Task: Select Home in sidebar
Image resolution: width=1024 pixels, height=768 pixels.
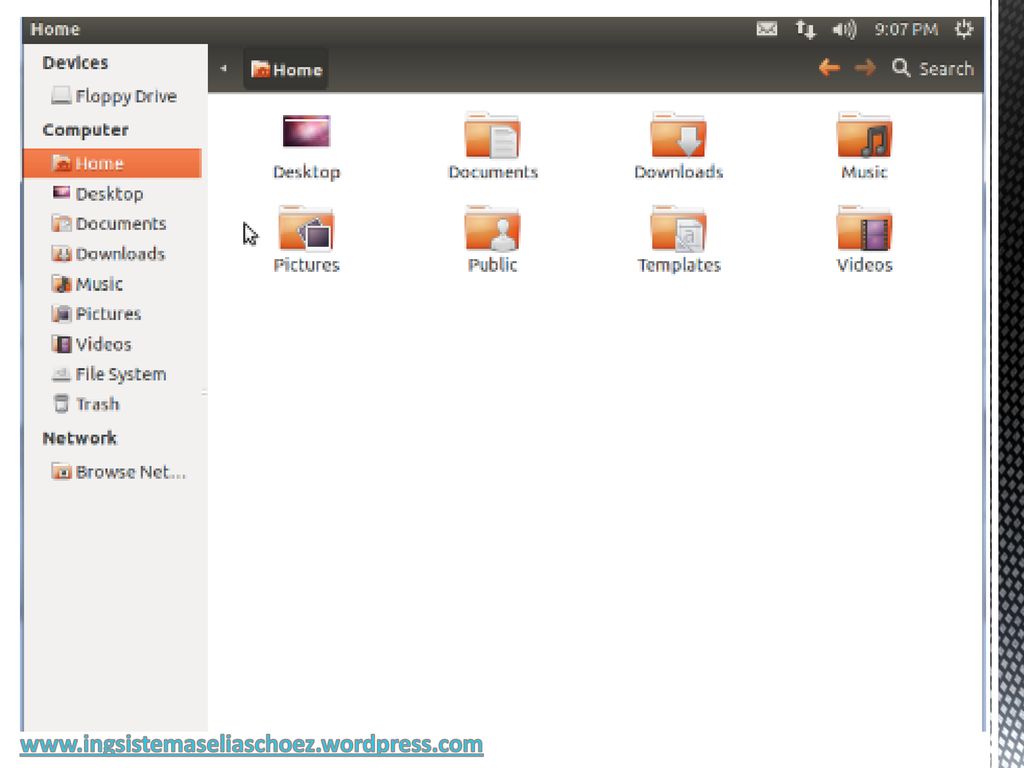Action: (x=112, y=163)
